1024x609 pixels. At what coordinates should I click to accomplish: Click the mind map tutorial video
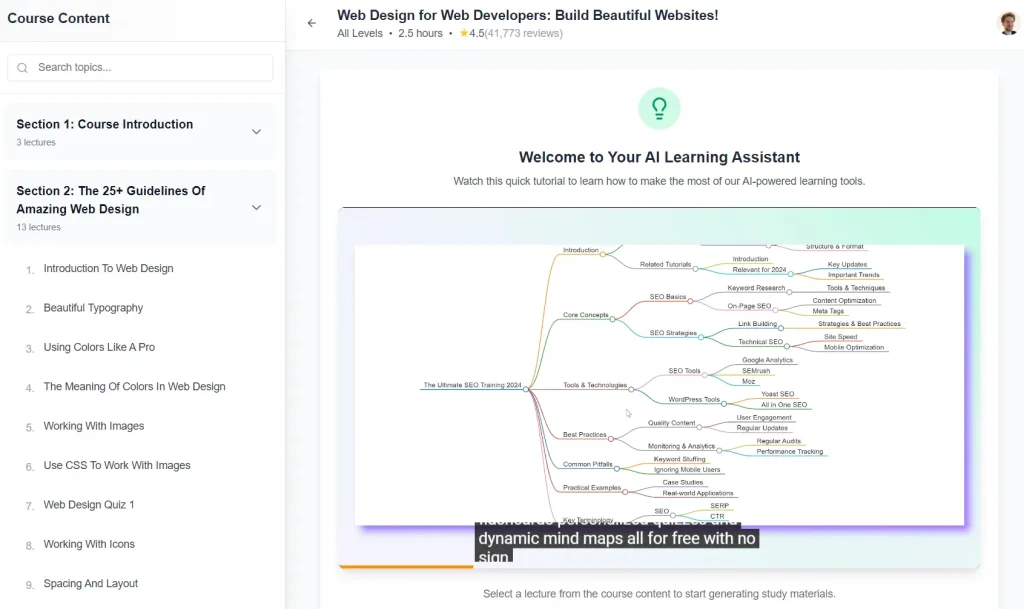click(x=660, y=385)
